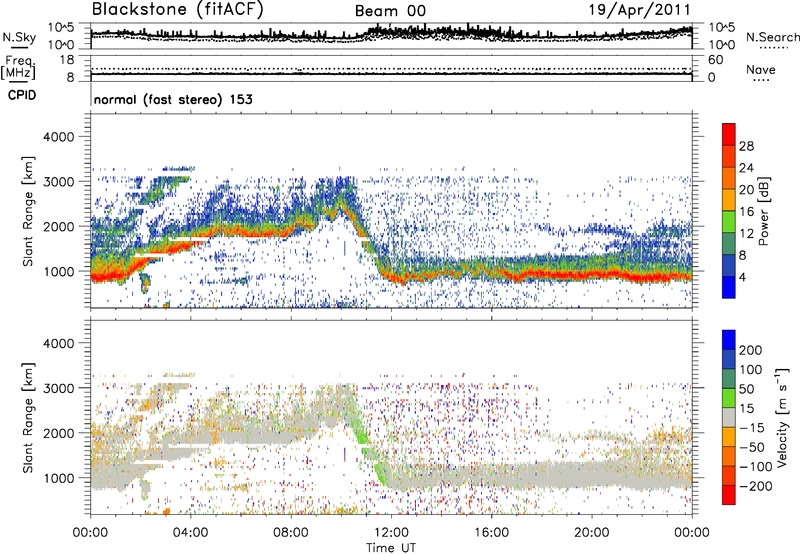800x554 pixels.
Task: Click the '4' Power scale value
Action: (x=742, y=278)
